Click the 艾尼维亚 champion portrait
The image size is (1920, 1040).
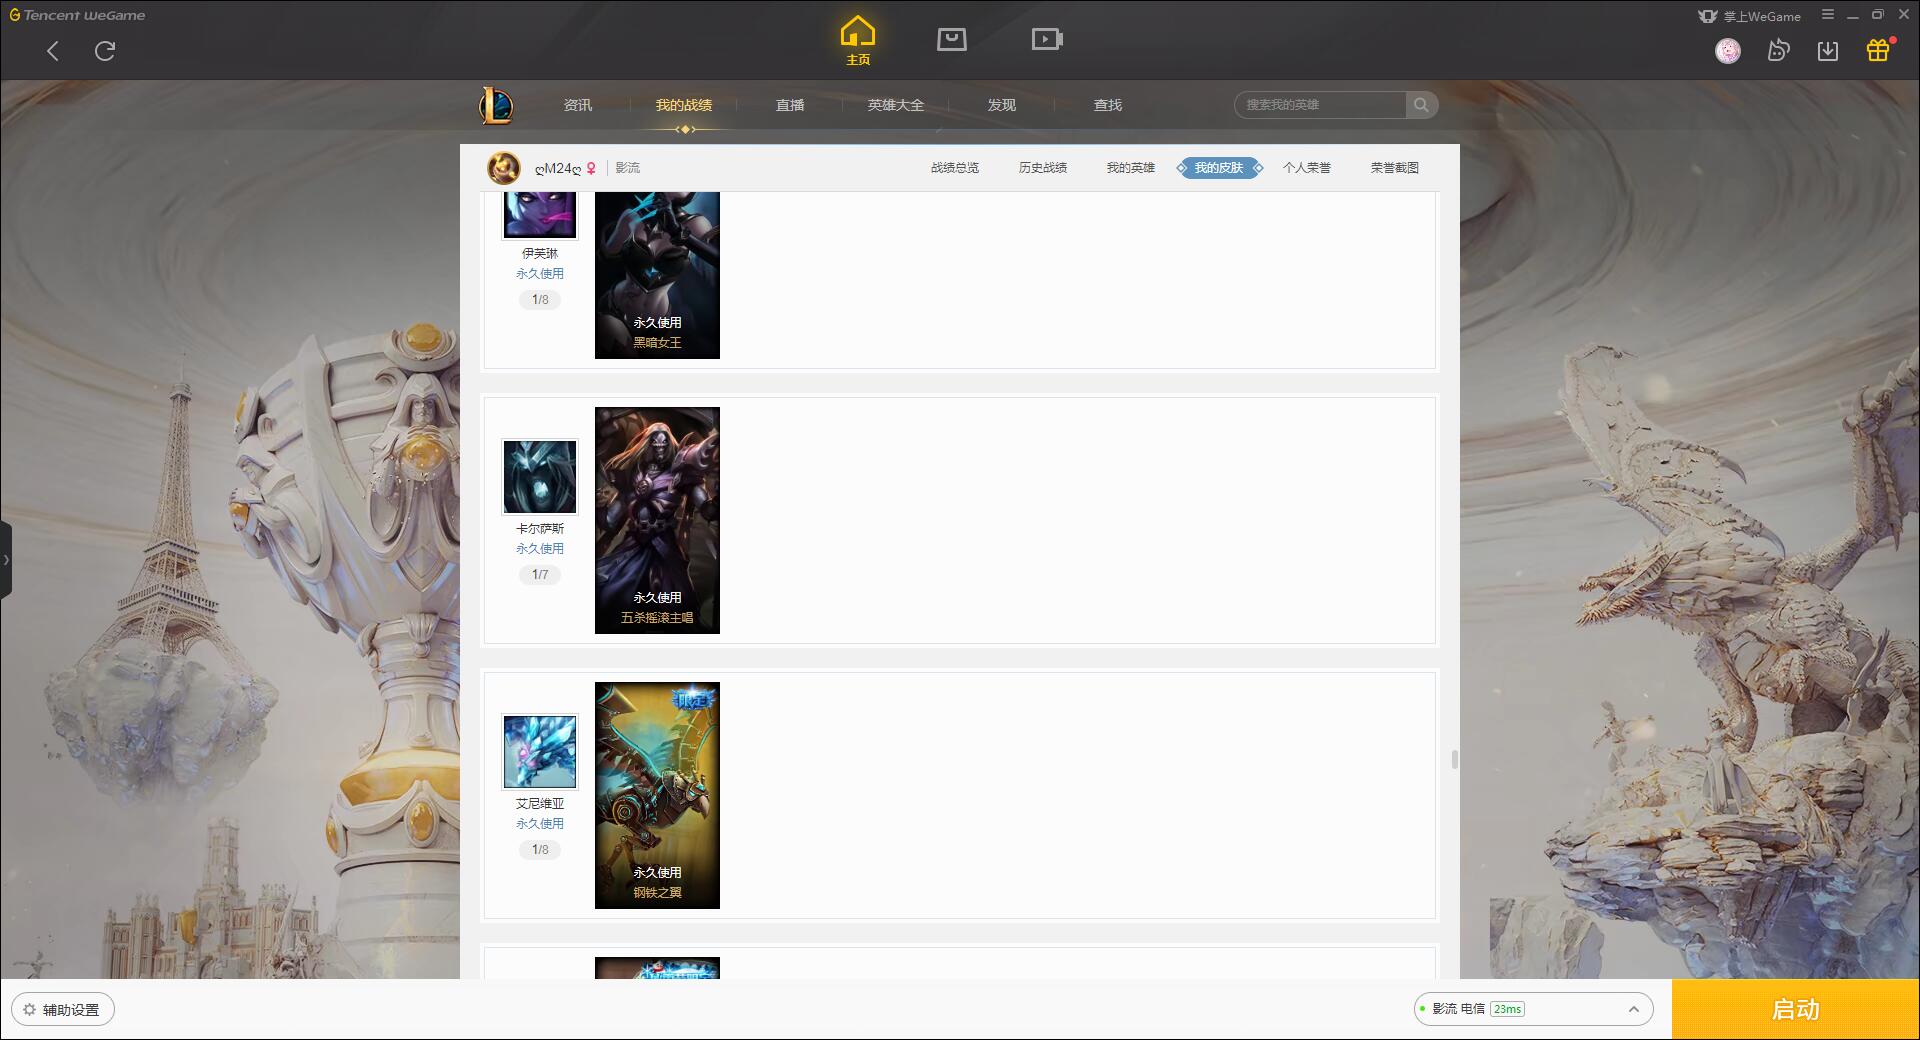pos(540,752)
